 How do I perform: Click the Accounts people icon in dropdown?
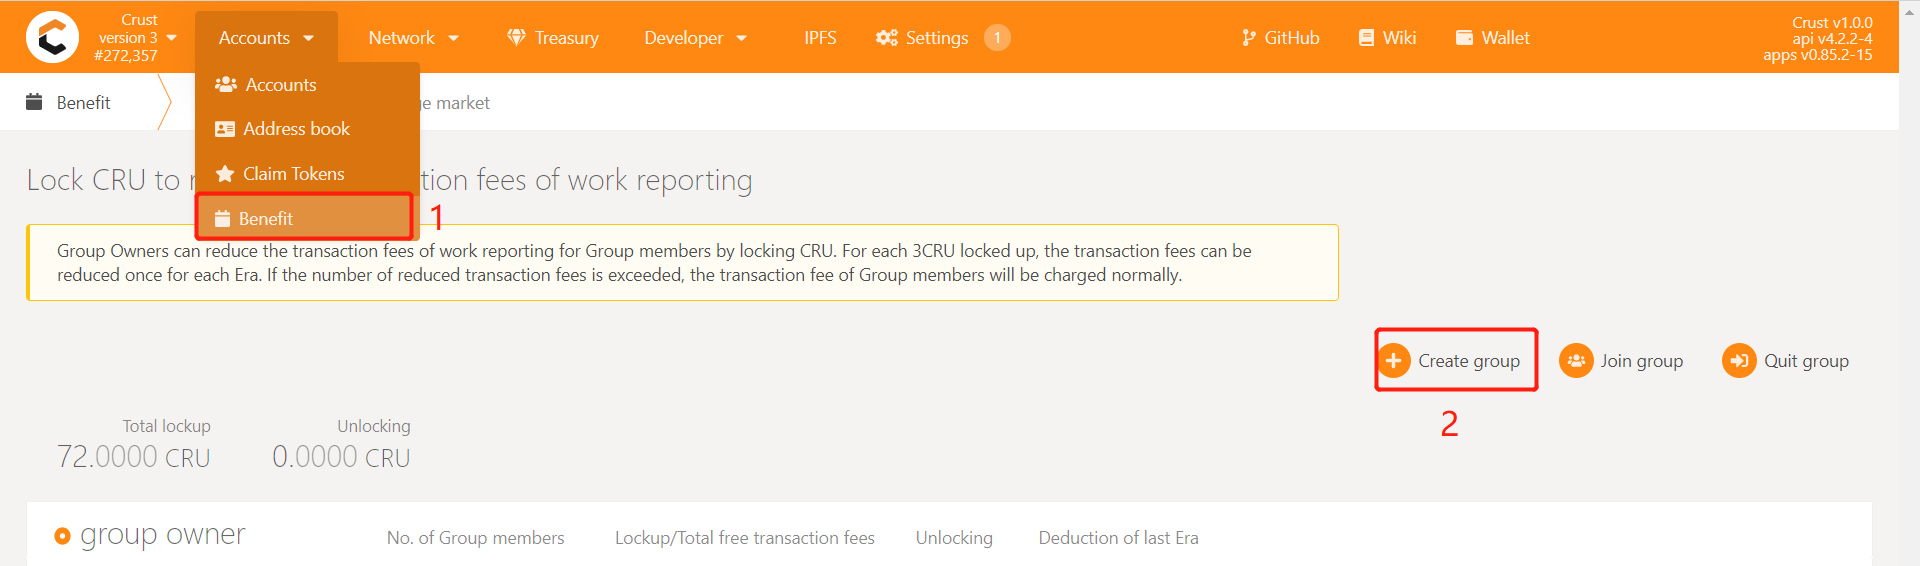[x=225, y=85]
